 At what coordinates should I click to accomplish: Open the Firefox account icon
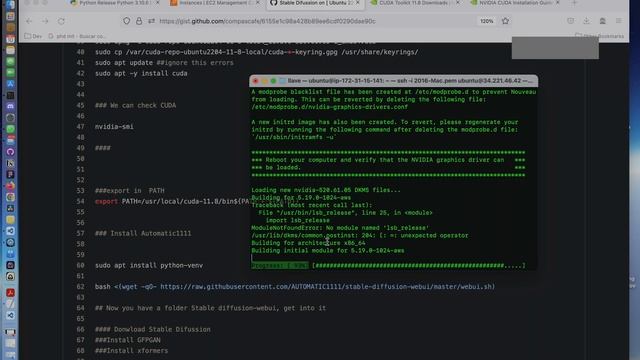[x=602, y=21]
